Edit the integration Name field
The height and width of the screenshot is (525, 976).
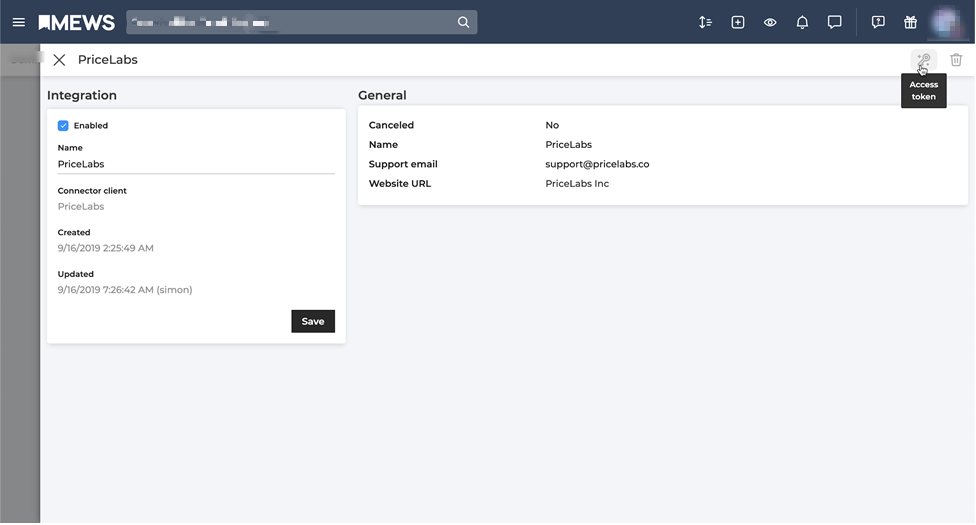point(196,164)
